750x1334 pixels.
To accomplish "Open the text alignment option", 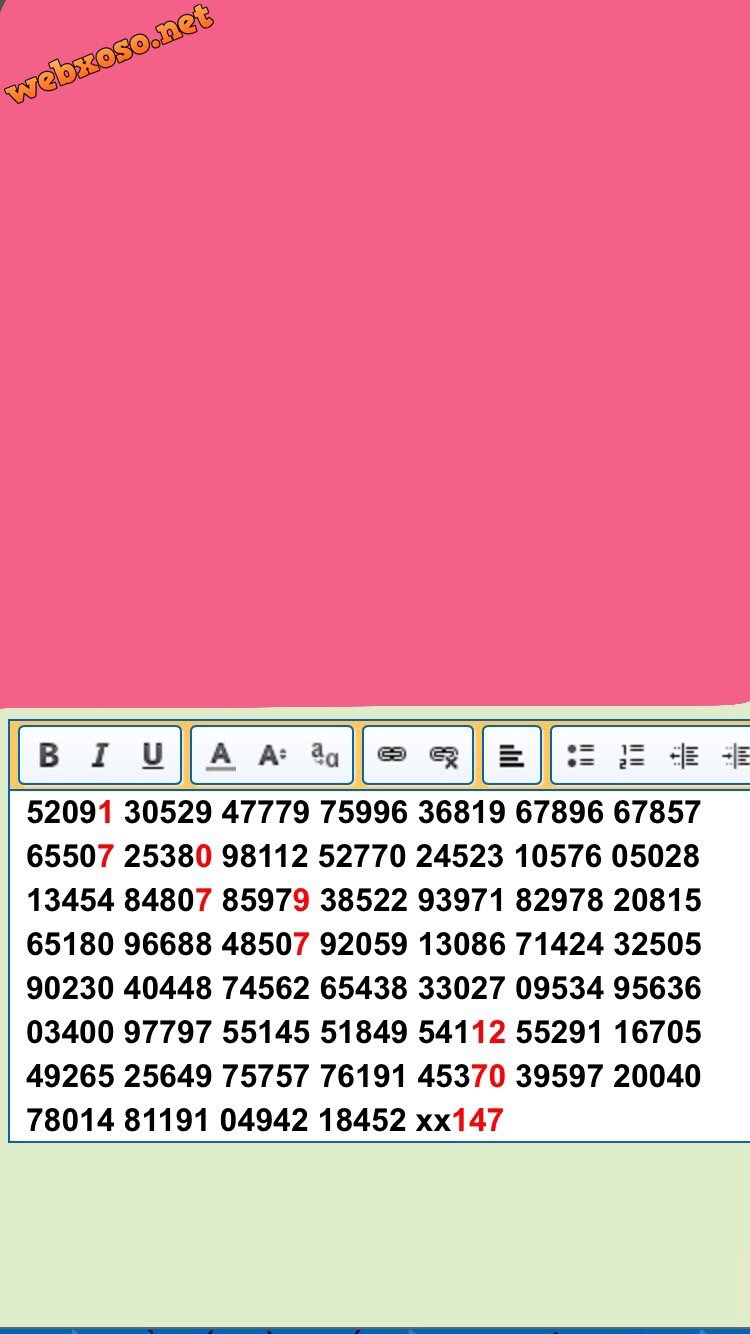I will [512, 755].
